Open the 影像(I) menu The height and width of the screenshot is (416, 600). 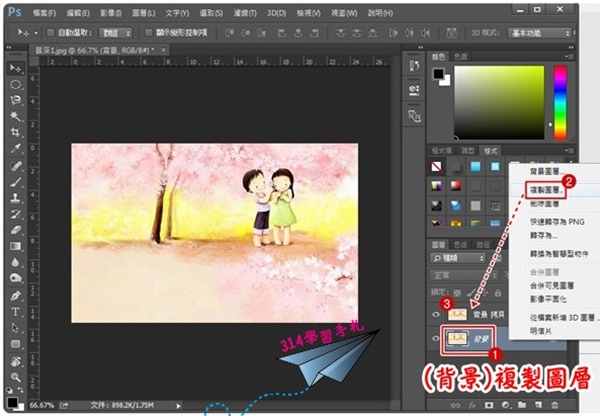tap(111, 13)
